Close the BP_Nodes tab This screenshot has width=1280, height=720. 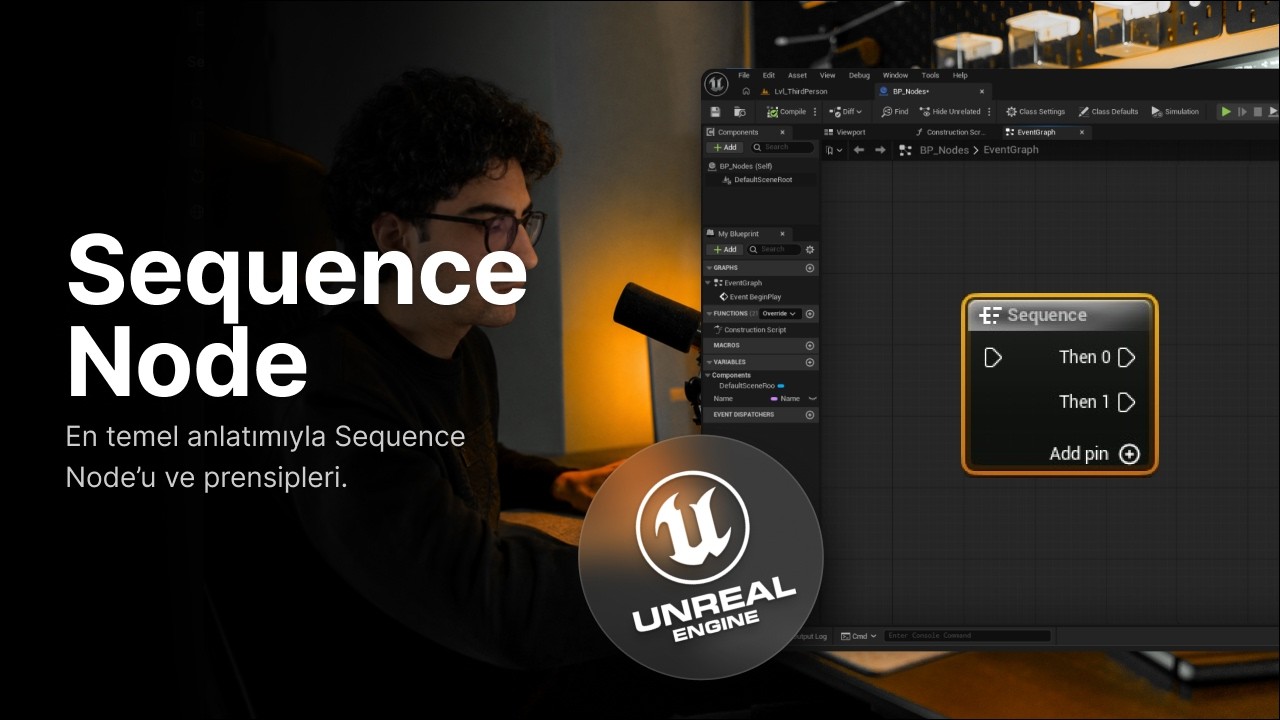981,91
